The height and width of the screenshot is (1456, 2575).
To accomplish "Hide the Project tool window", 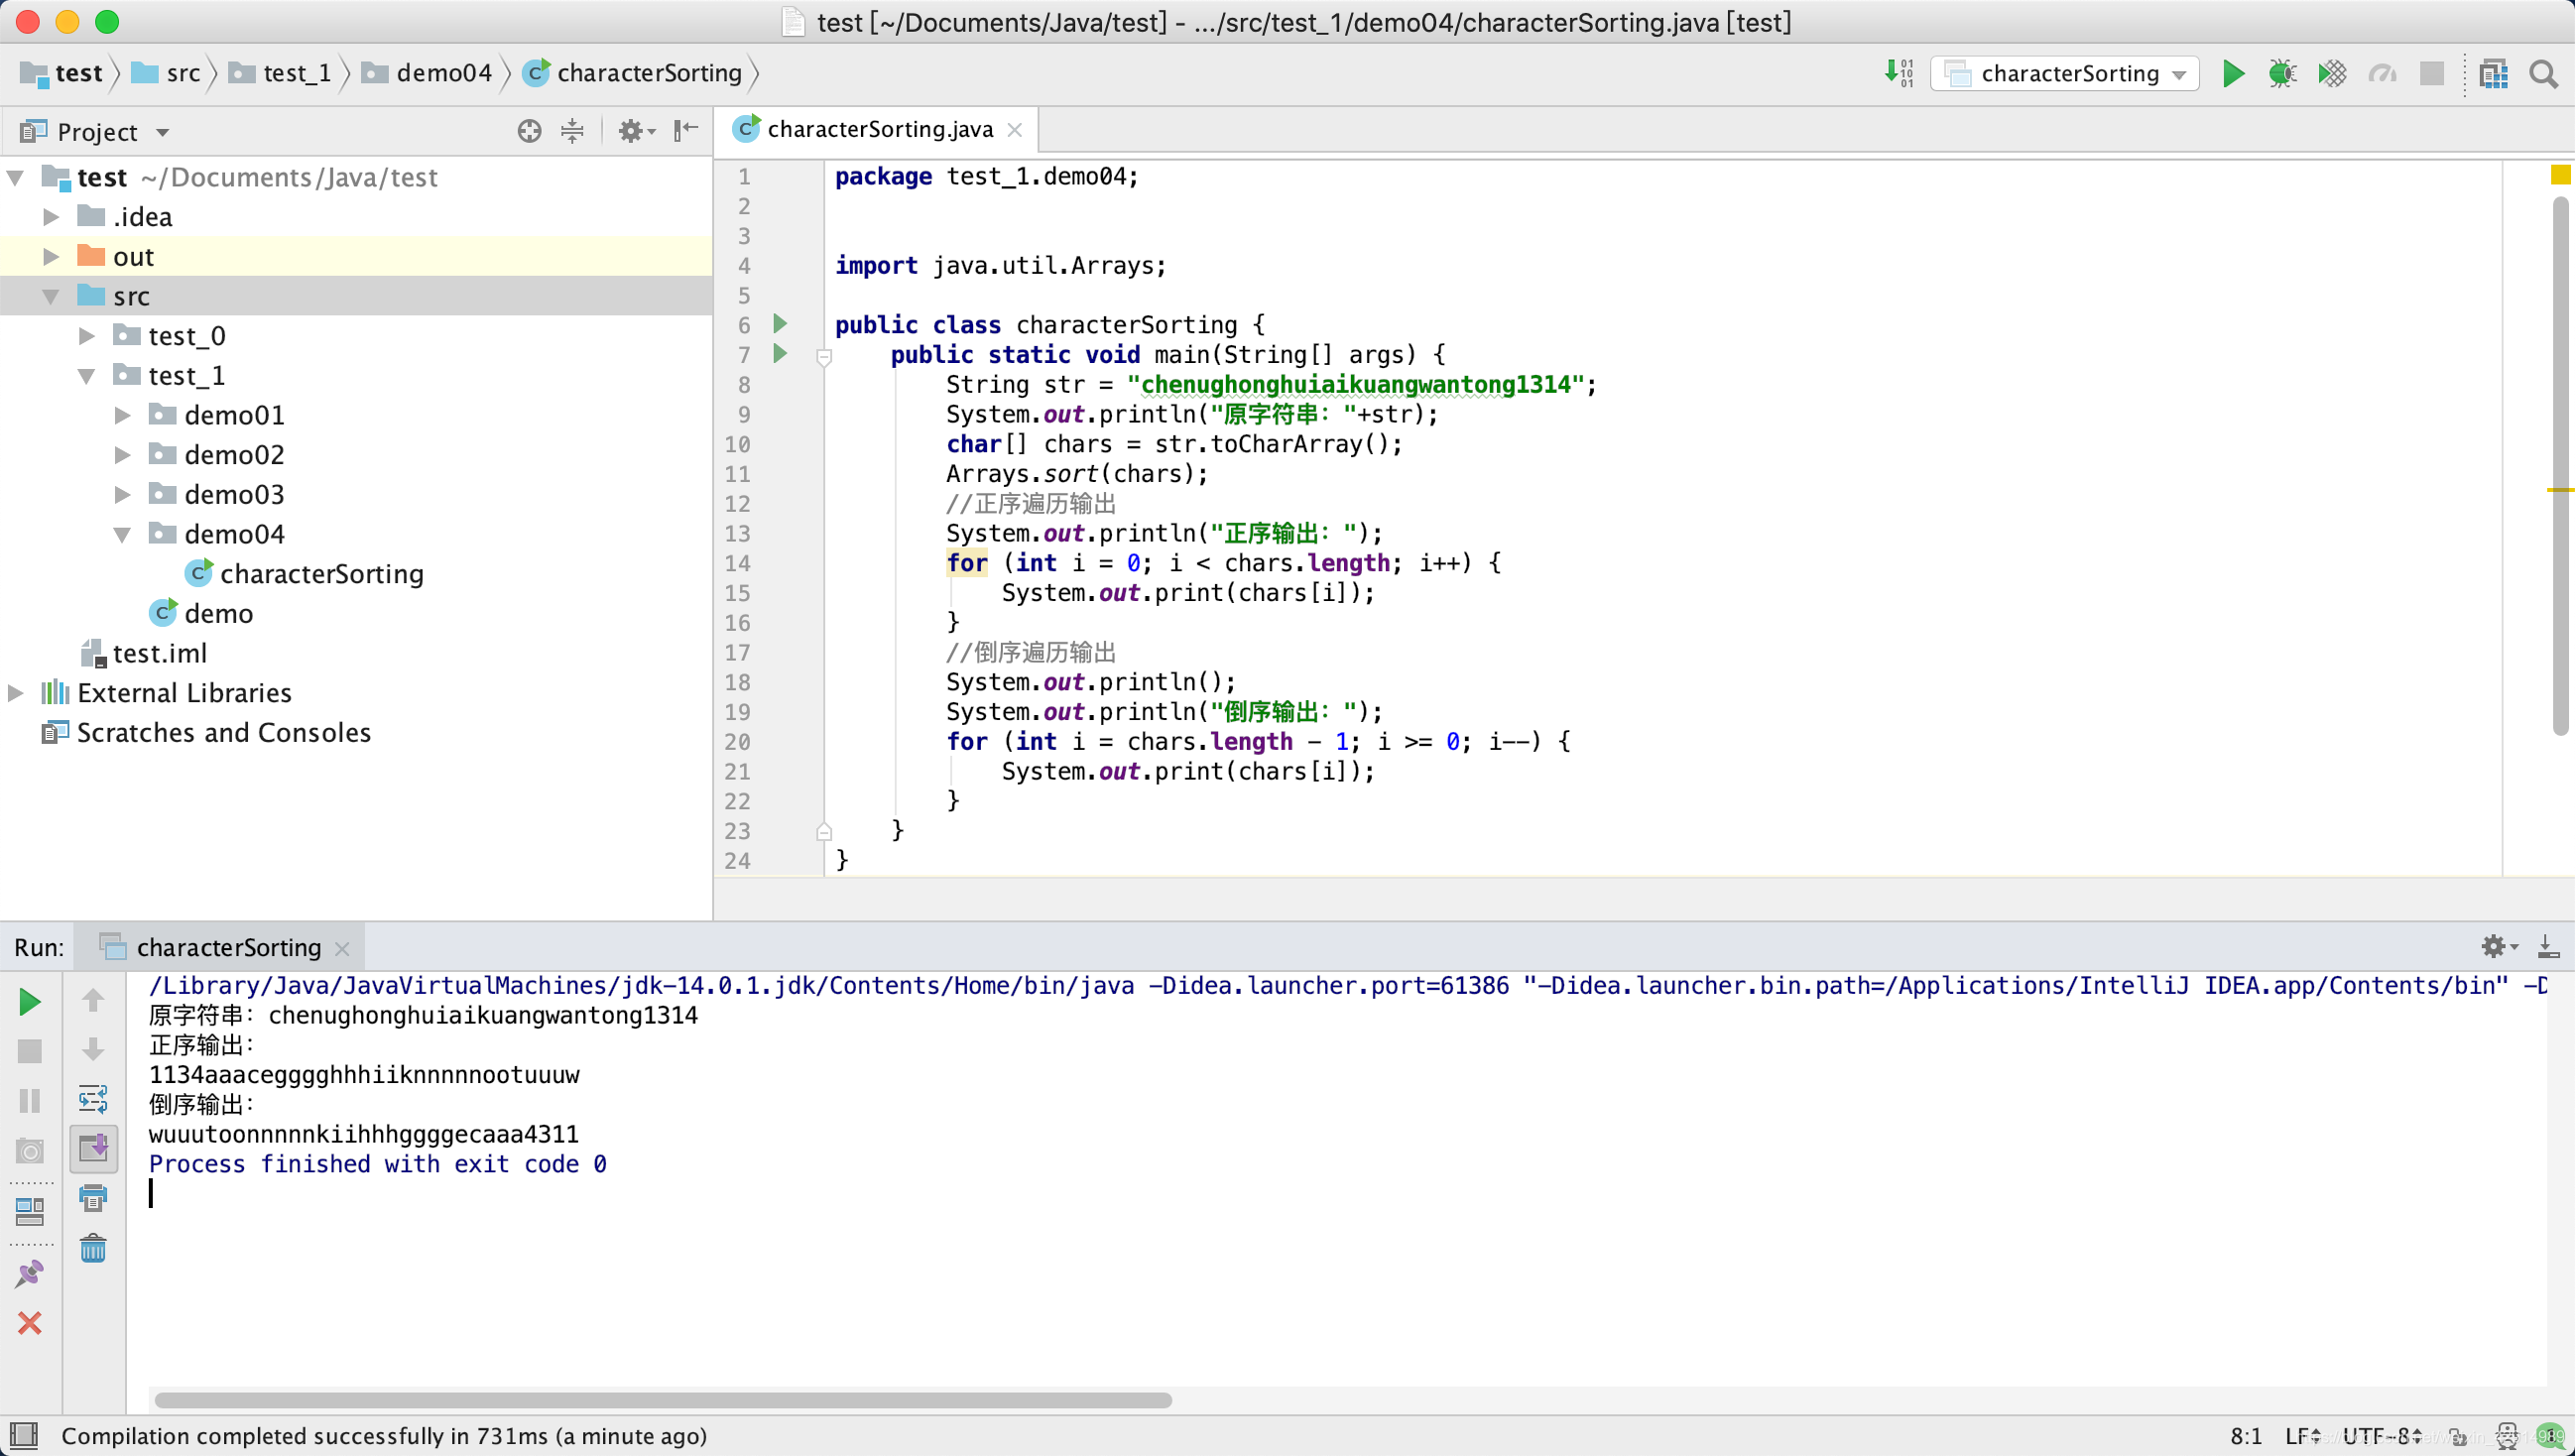I will pyautogui.click(x=685, y=131).
